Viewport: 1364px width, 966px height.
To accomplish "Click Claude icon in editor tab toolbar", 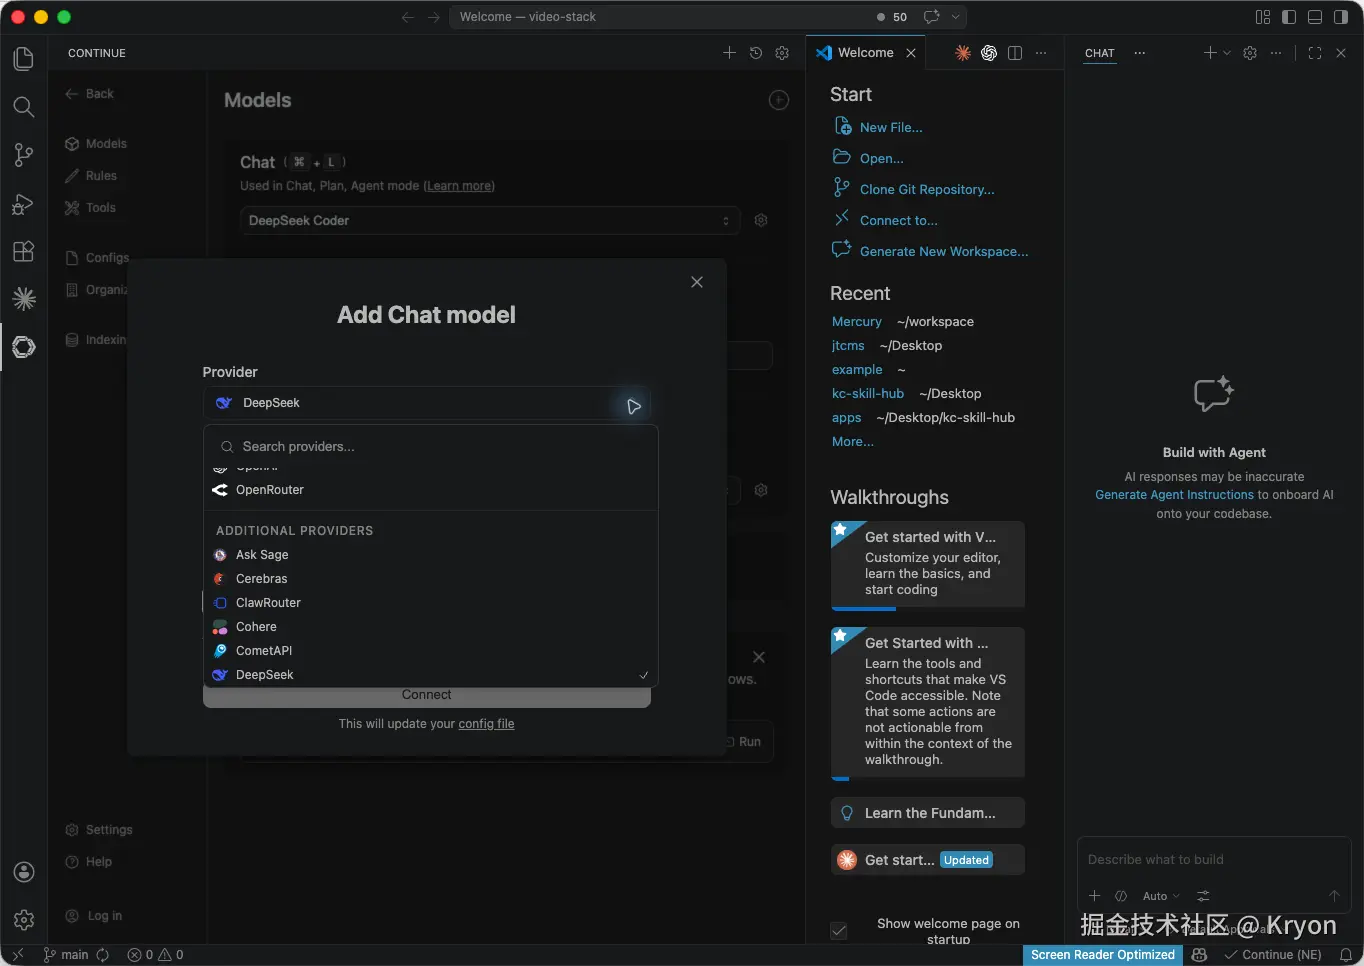I will tap(963, 53).
